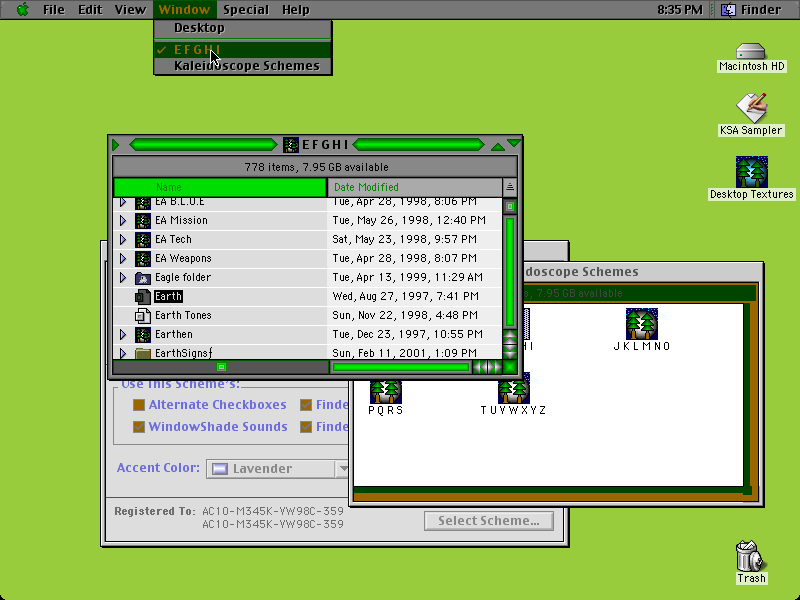
Task: Expand the EA Tech folder triangle
Action: 123,239
